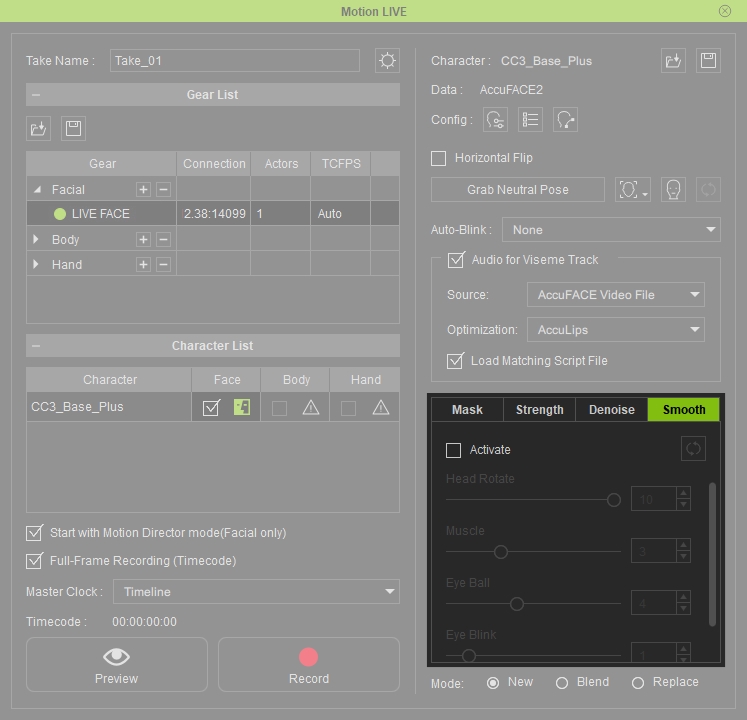The image size is (747, 720).
Task: Click the Take Name input field
Action: 235,61
